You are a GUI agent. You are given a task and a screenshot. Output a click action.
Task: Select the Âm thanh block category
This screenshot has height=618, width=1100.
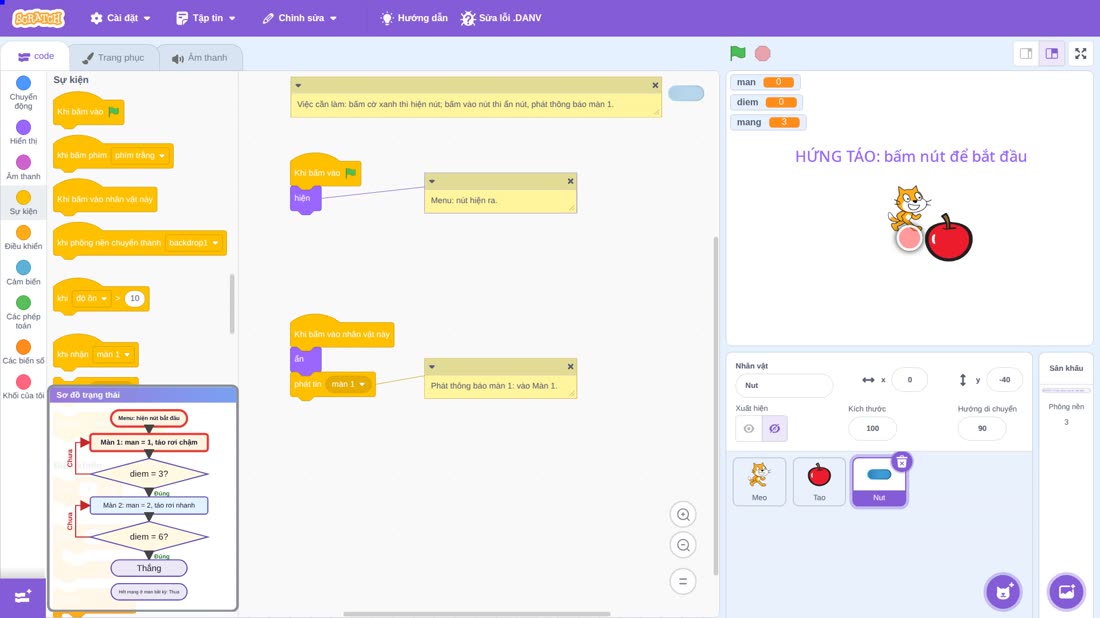click(x=23, y=168)
